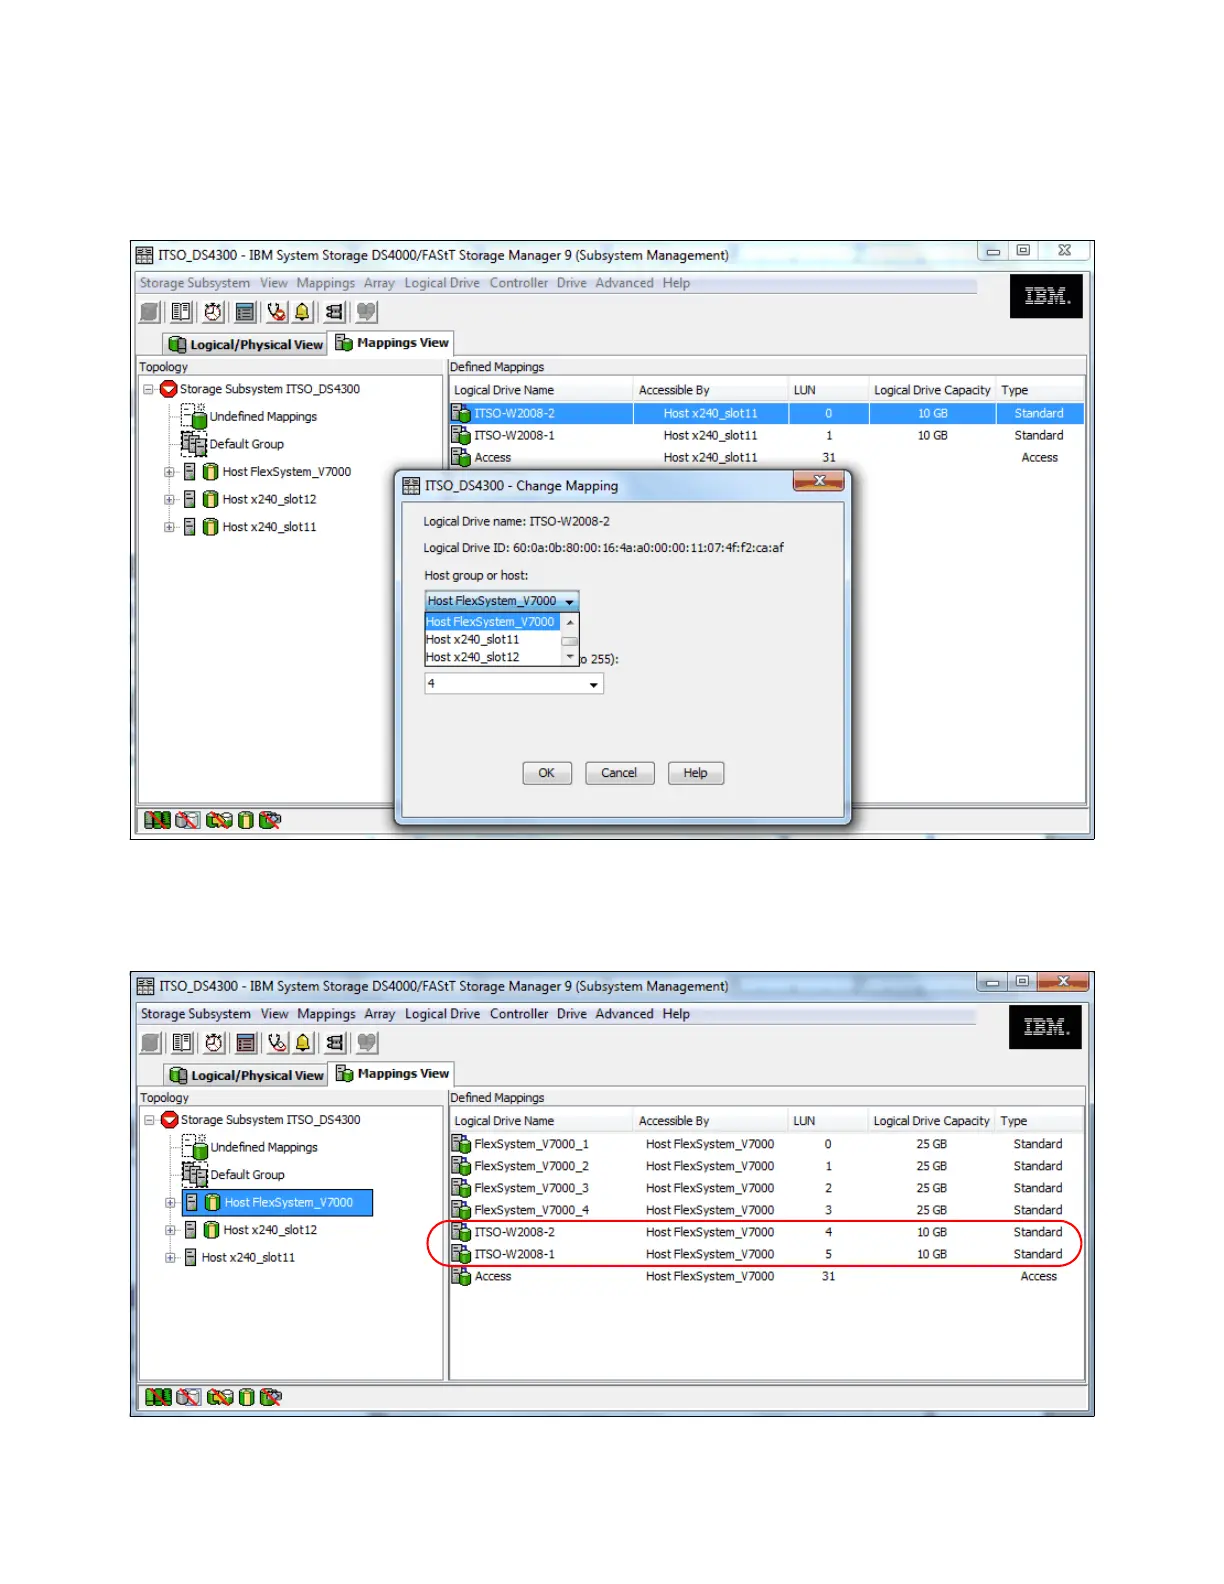
Task: Click the clock monitor icon in the upper window toolbar
Action: [213, 312]
